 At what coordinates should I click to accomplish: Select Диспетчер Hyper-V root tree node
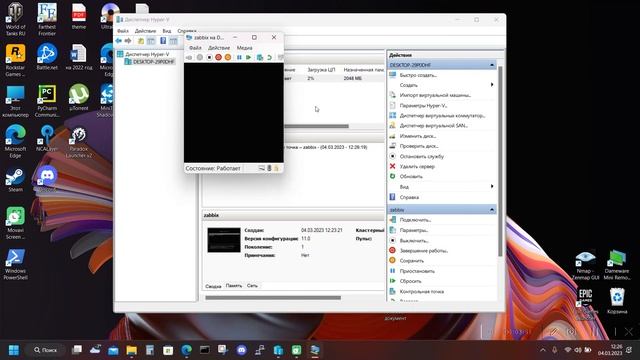coord(147,54)
